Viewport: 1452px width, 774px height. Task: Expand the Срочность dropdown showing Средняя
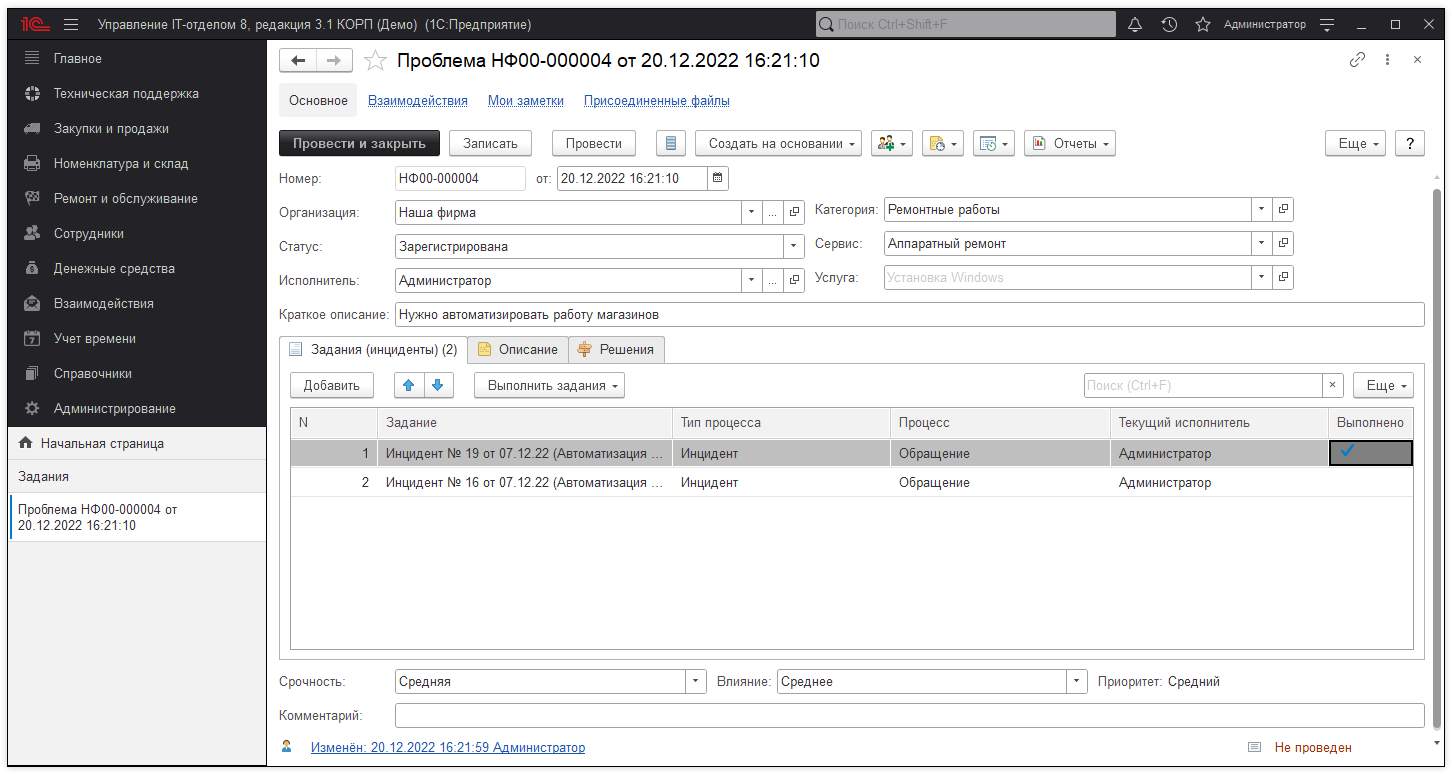click(695, 681)
